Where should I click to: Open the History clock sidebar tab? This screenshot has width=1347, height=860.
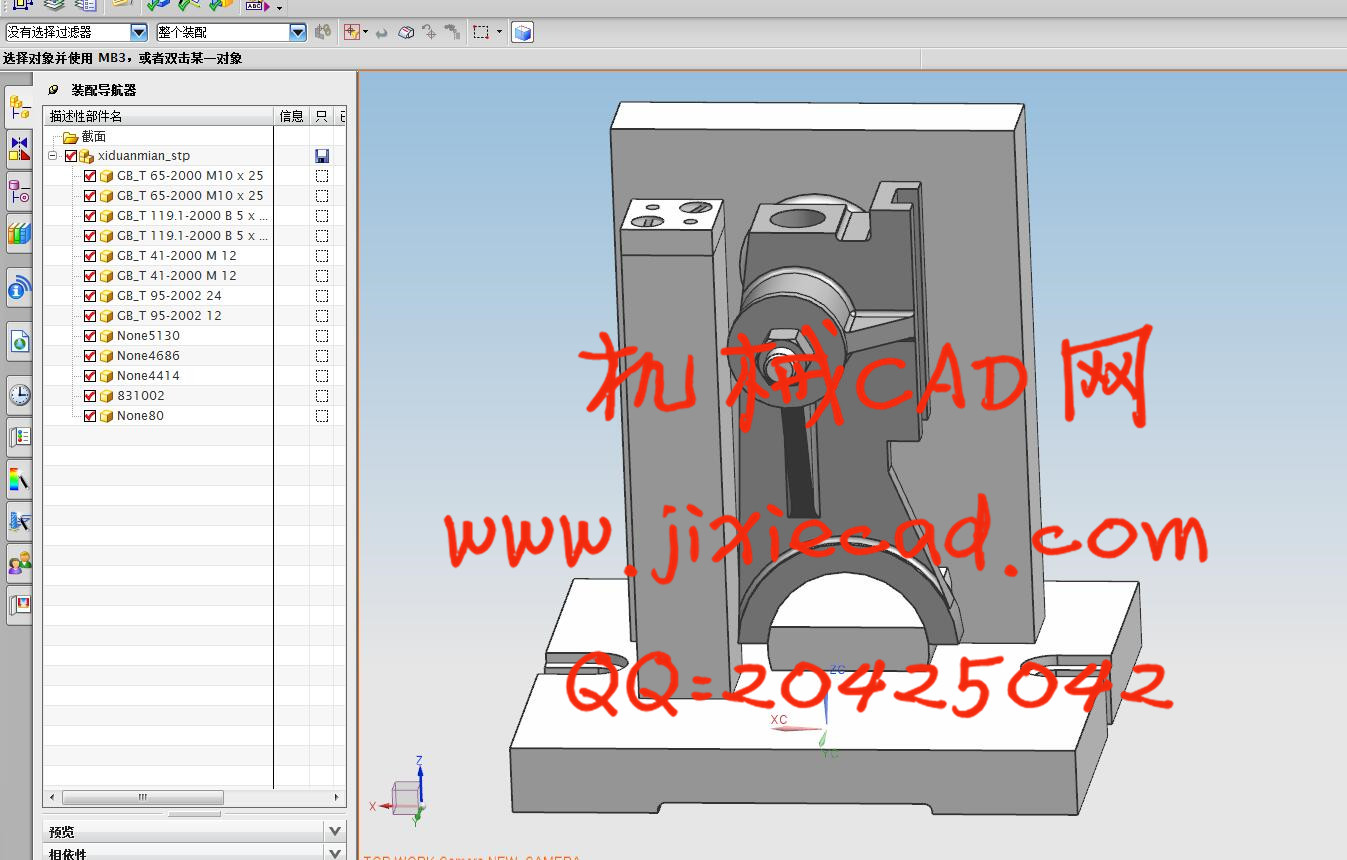click(x=19, y=395)
